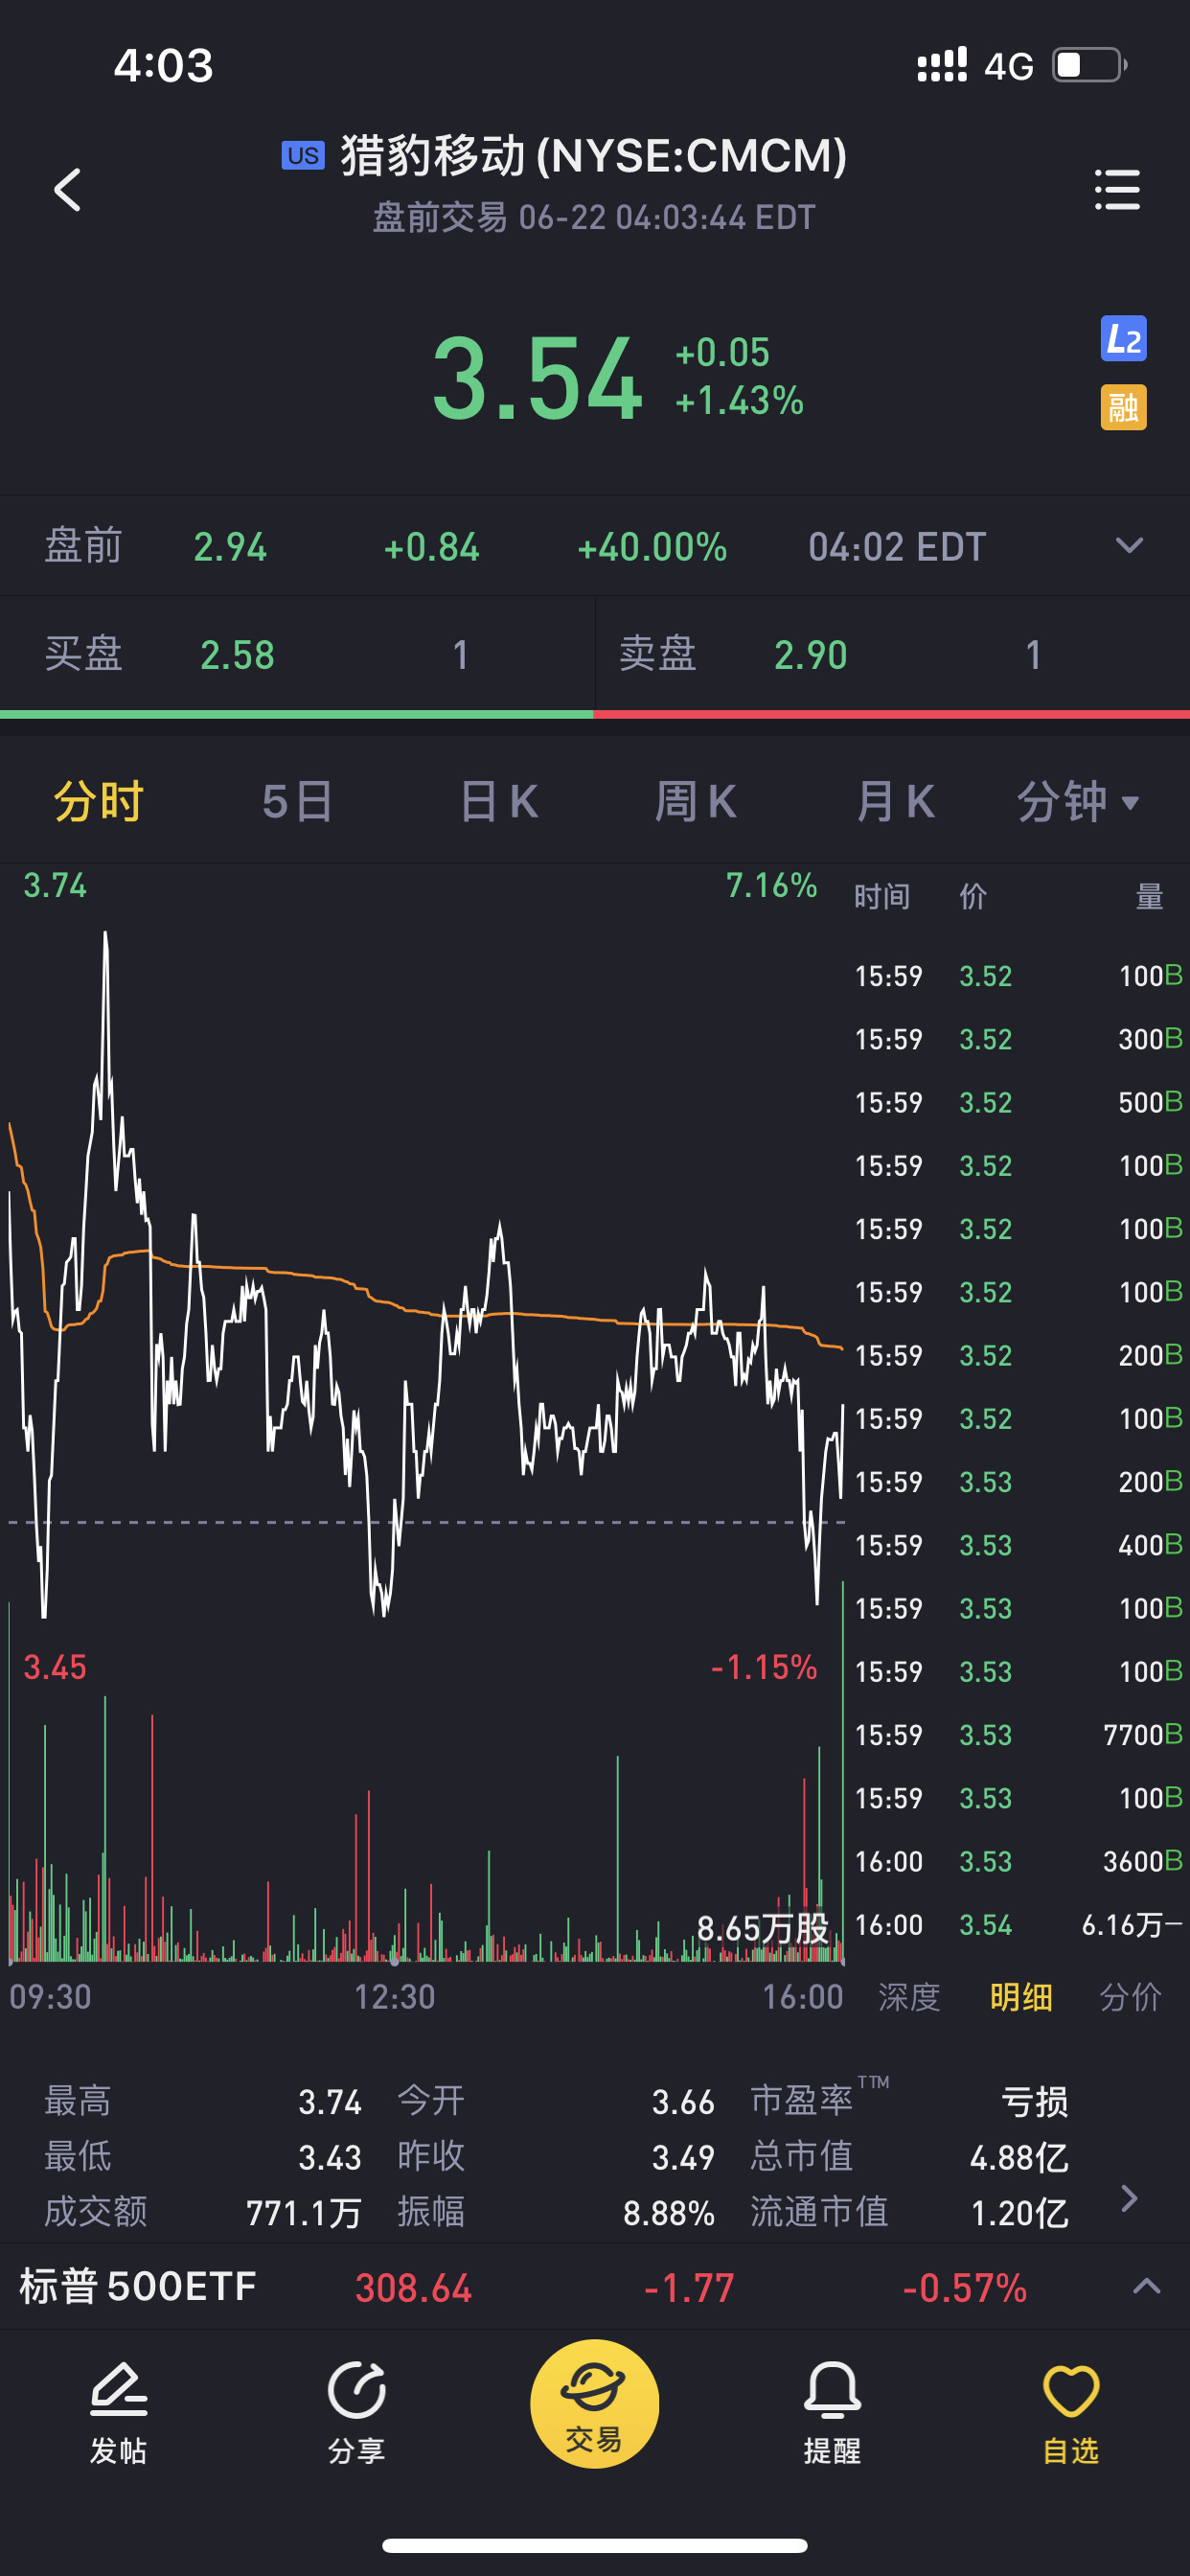The image size is (1190, 2576).
Task: Tap the blue L2 level-2 quotes badge
Action: tap(1123, 339)
